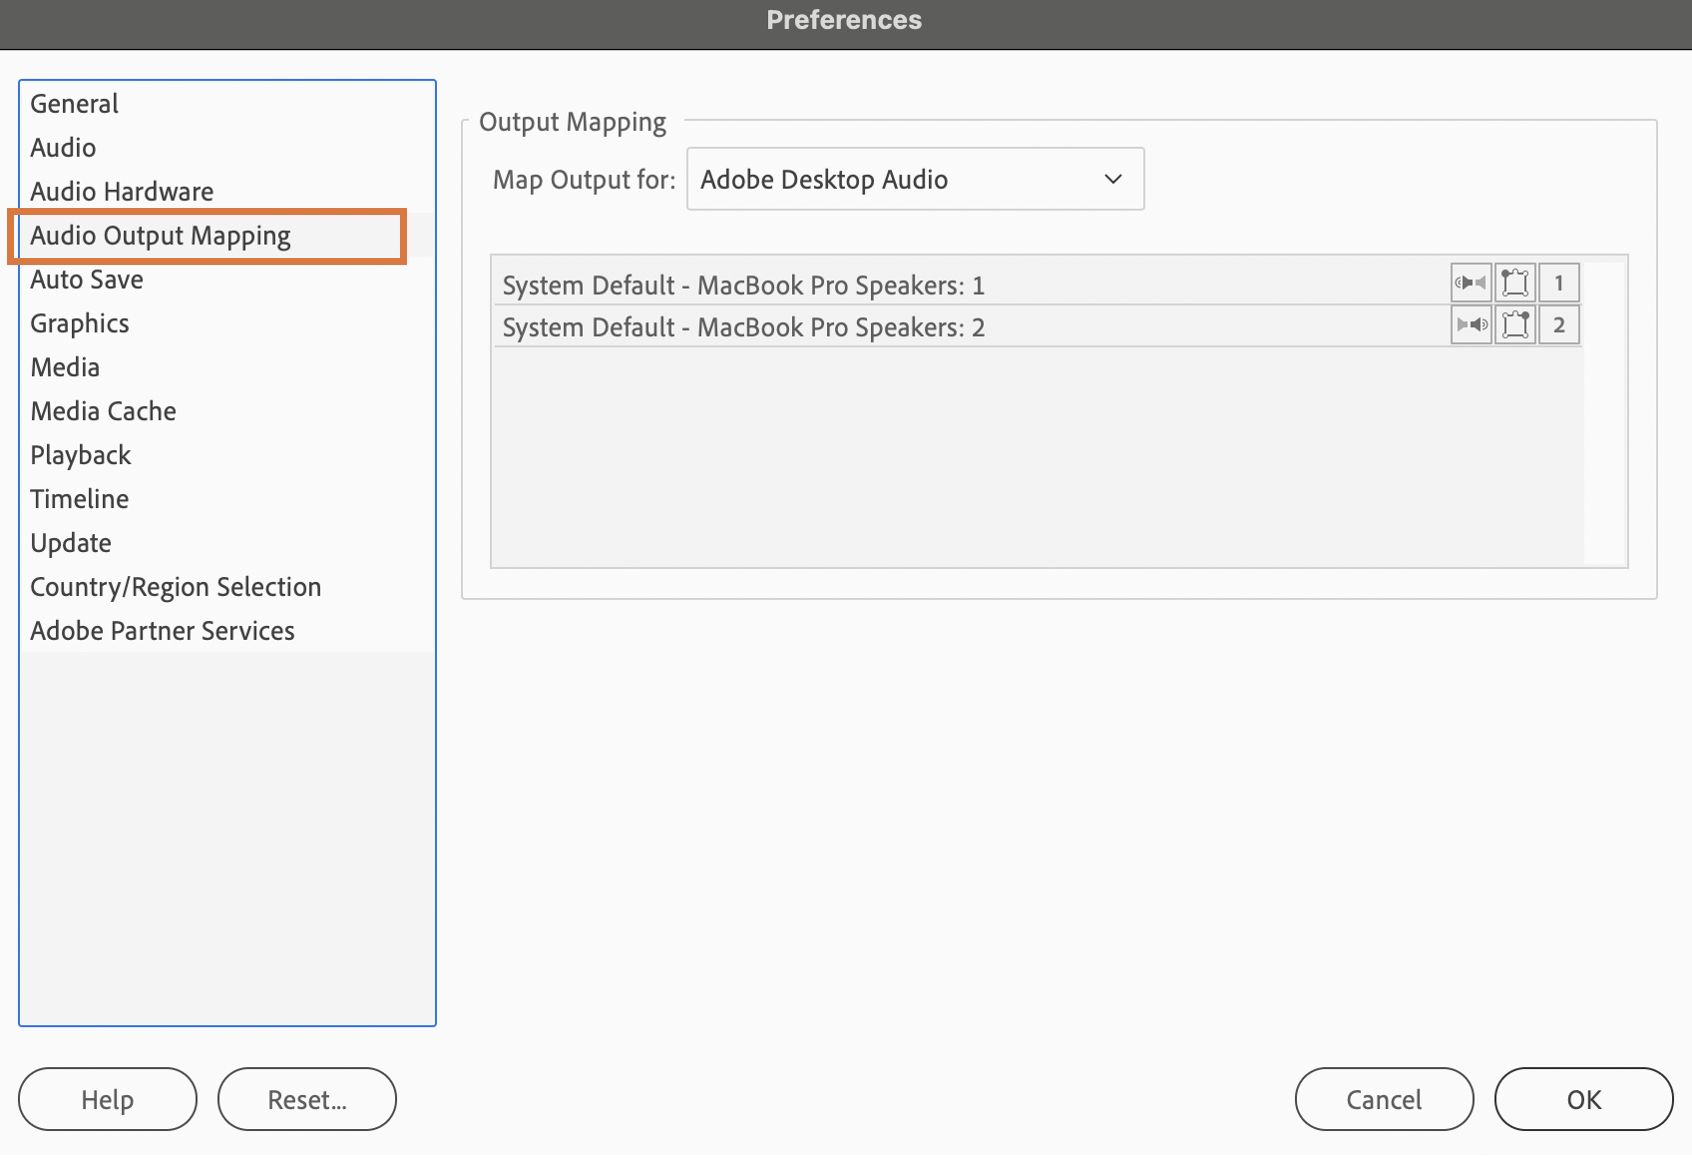
Task: Open the Audio Hardware preferences
Action: (122, 191)
